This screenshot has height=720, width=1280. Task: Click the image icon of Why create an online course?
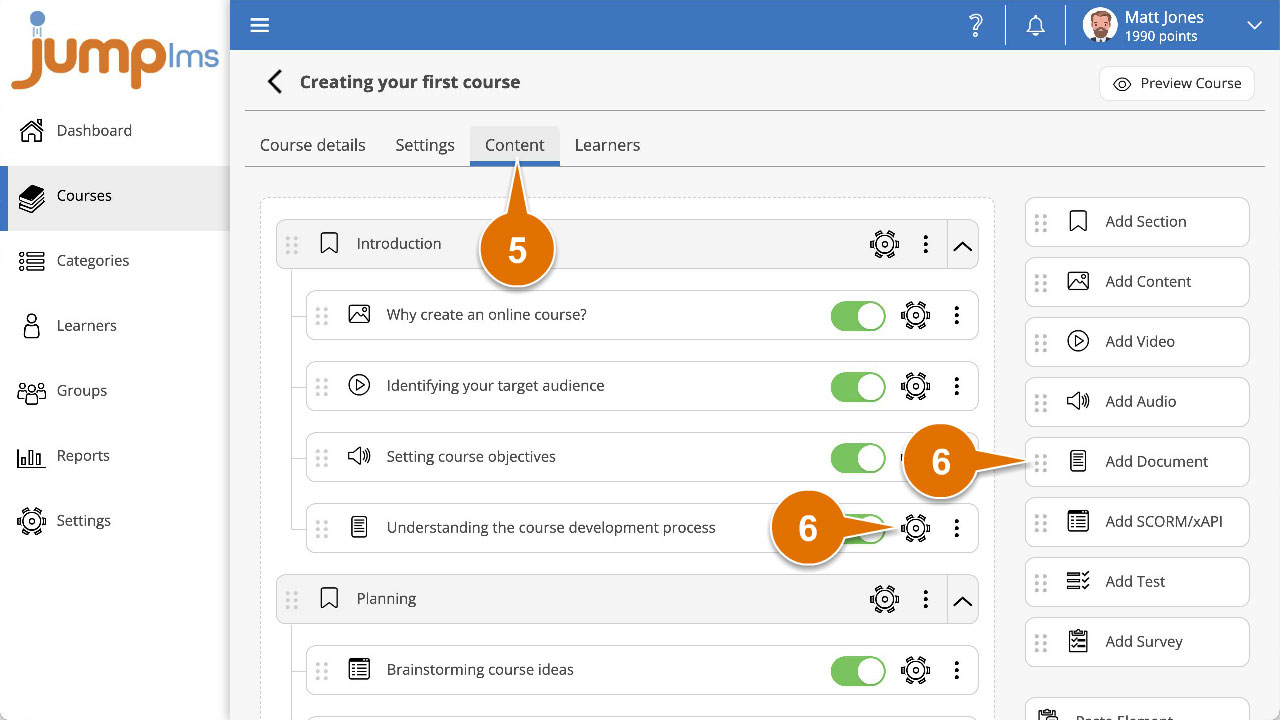(x=359, y=314)
